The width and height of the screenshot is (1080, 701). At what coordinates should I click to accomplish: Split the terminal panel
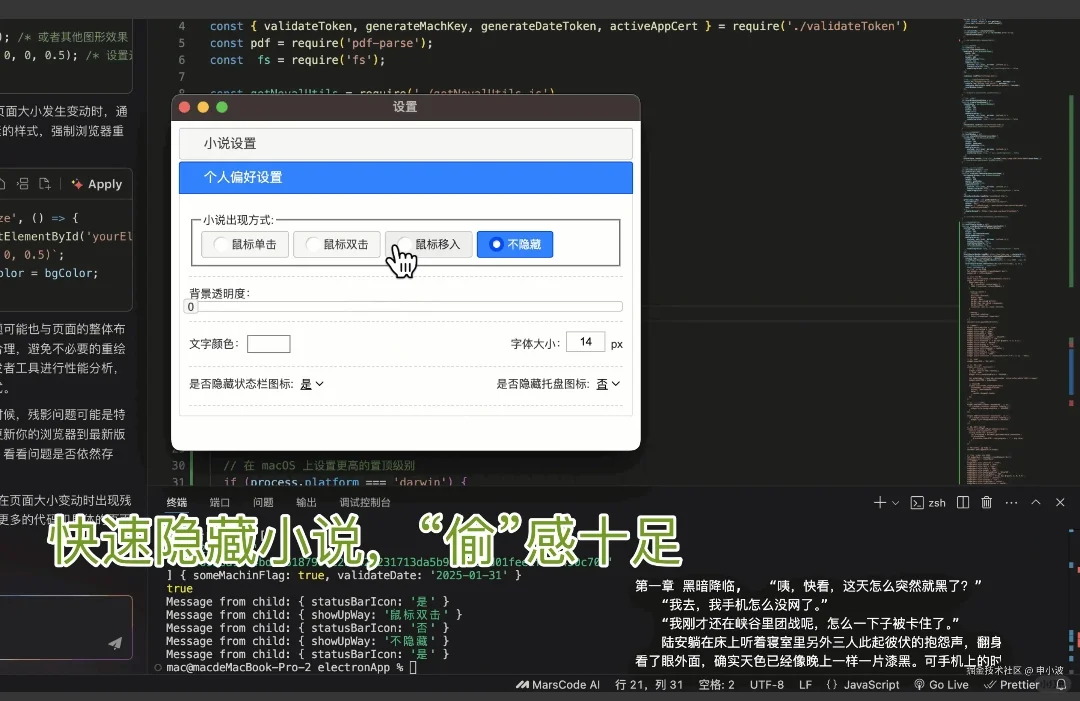click(x=963, y=503)
